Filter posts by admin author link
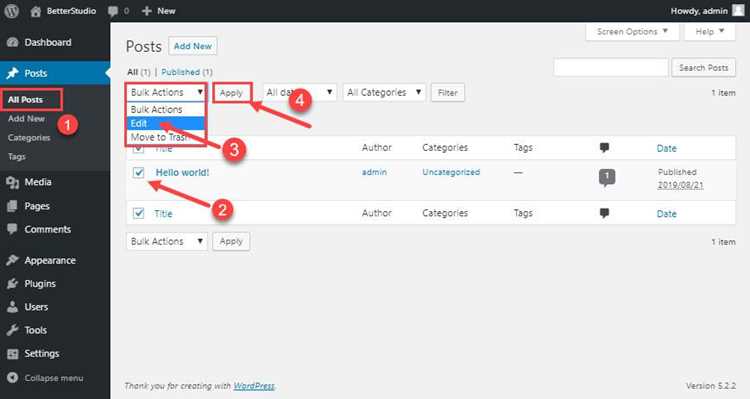This screenshot has width=750, height=399. 374,172
